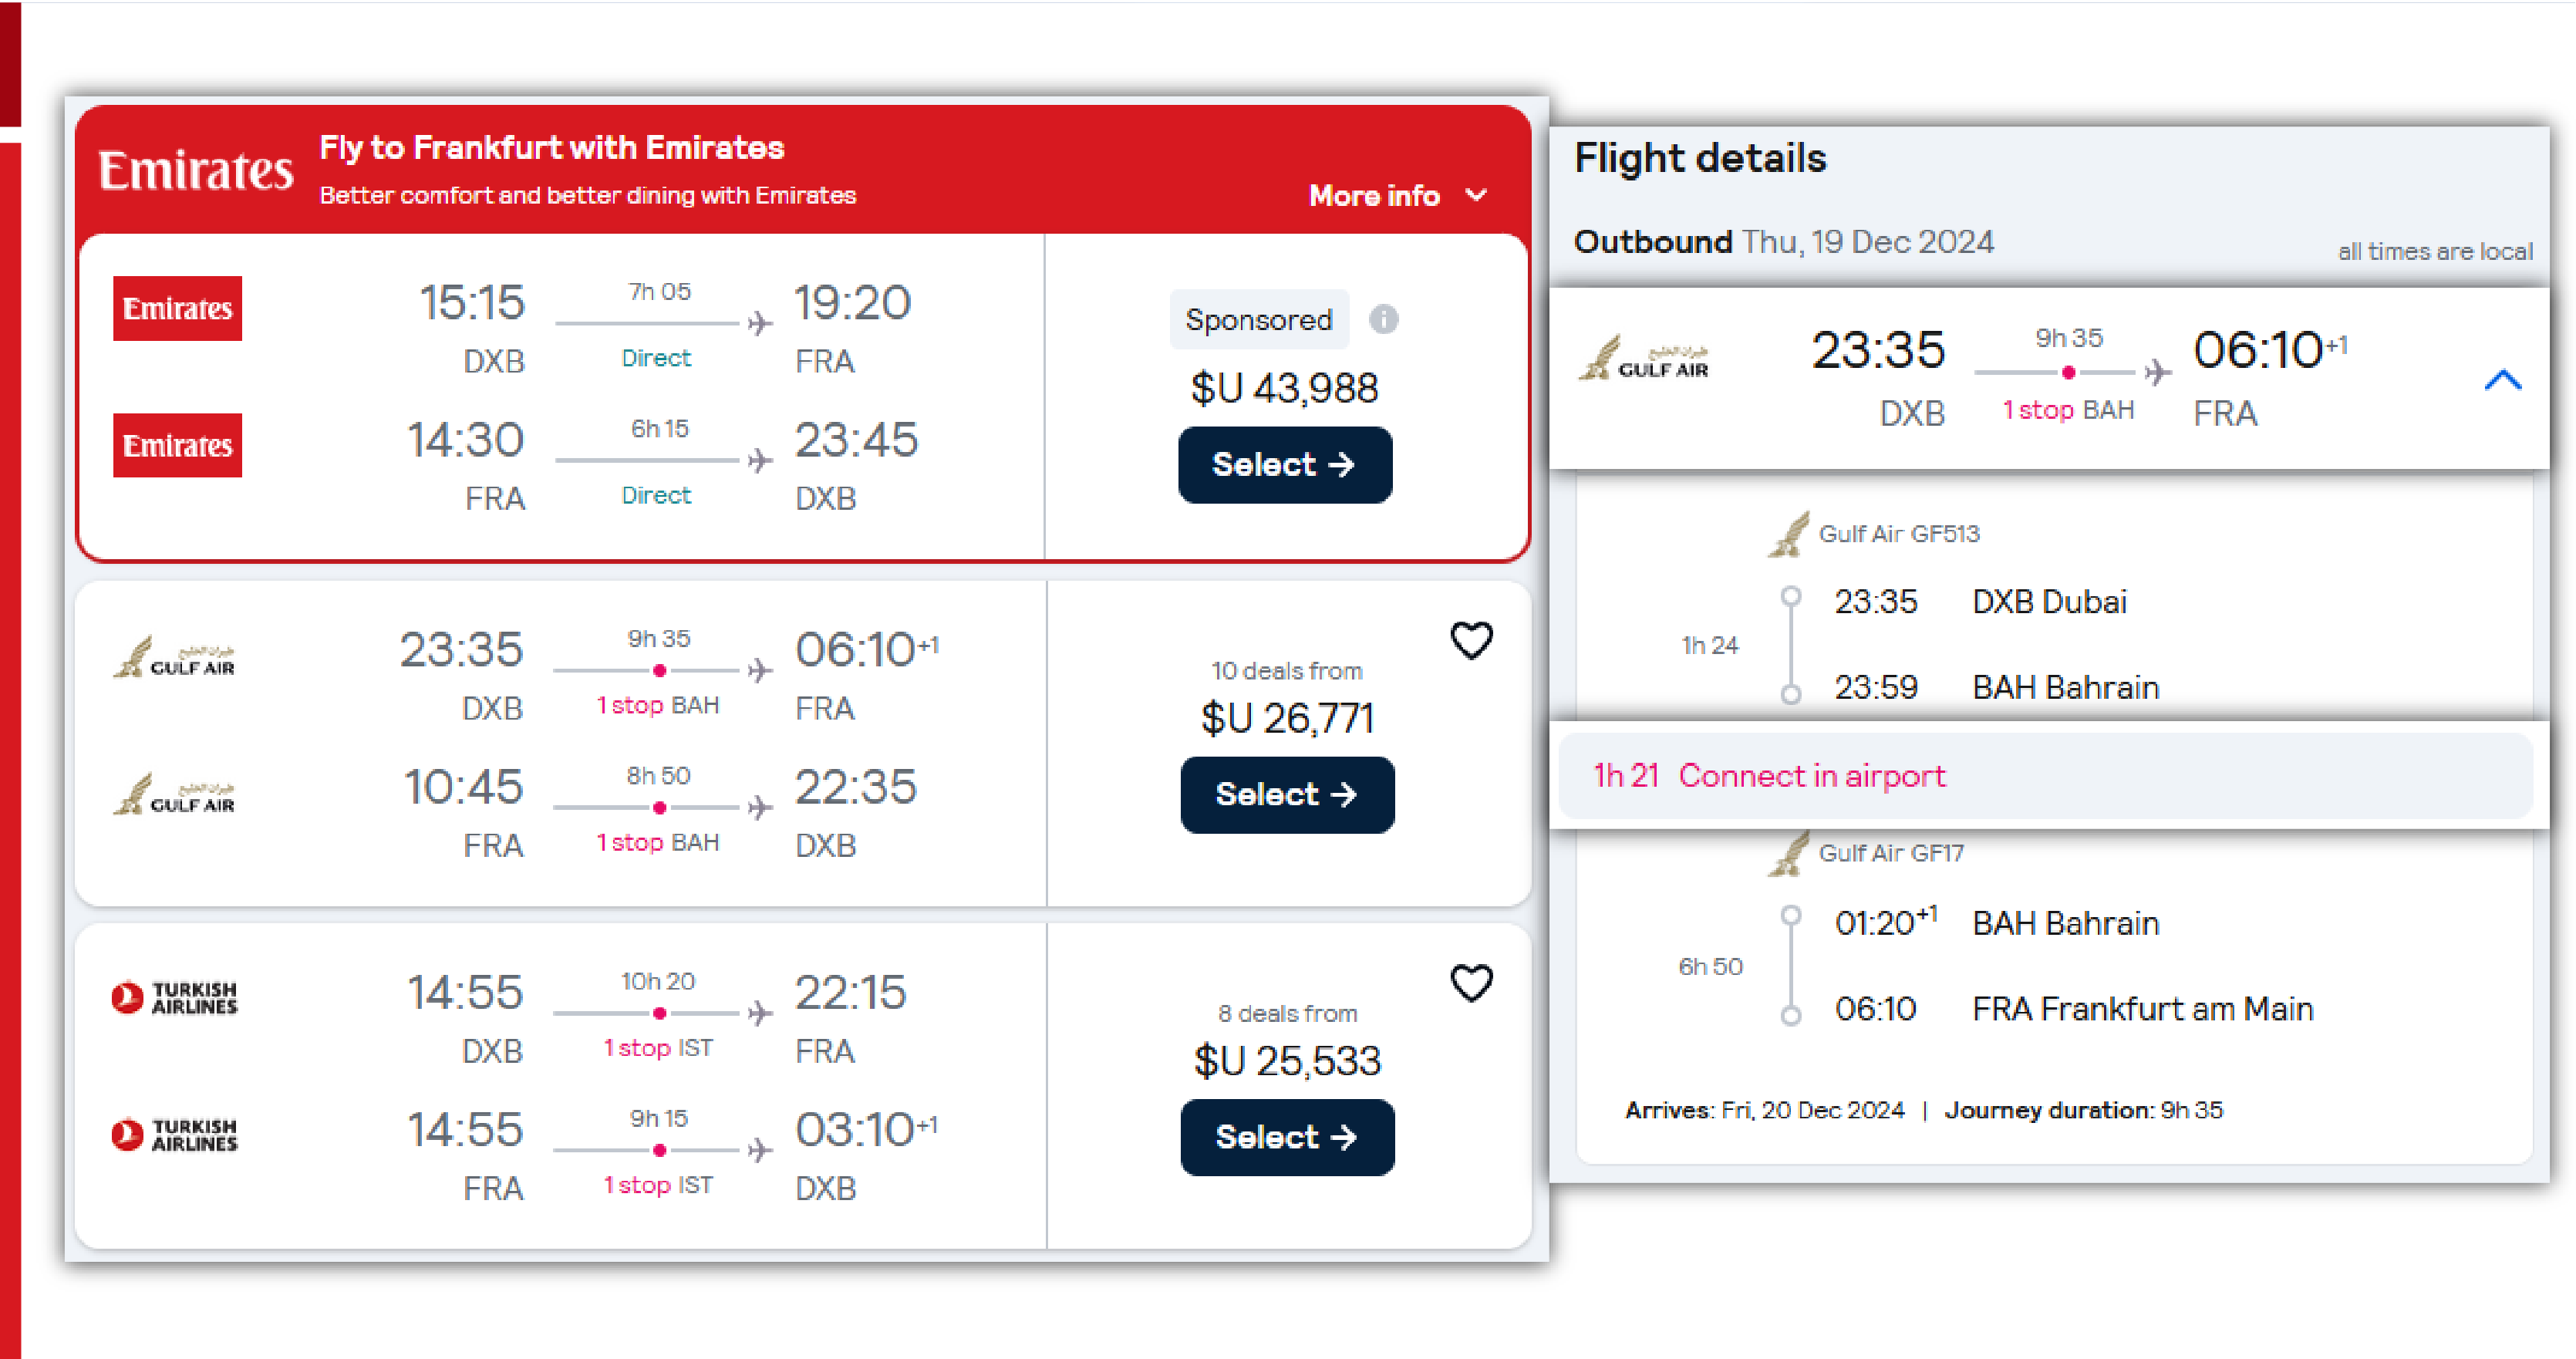Select the Emirates sponsored flight
The image size is (2576, 1359).
(1284, 465)
